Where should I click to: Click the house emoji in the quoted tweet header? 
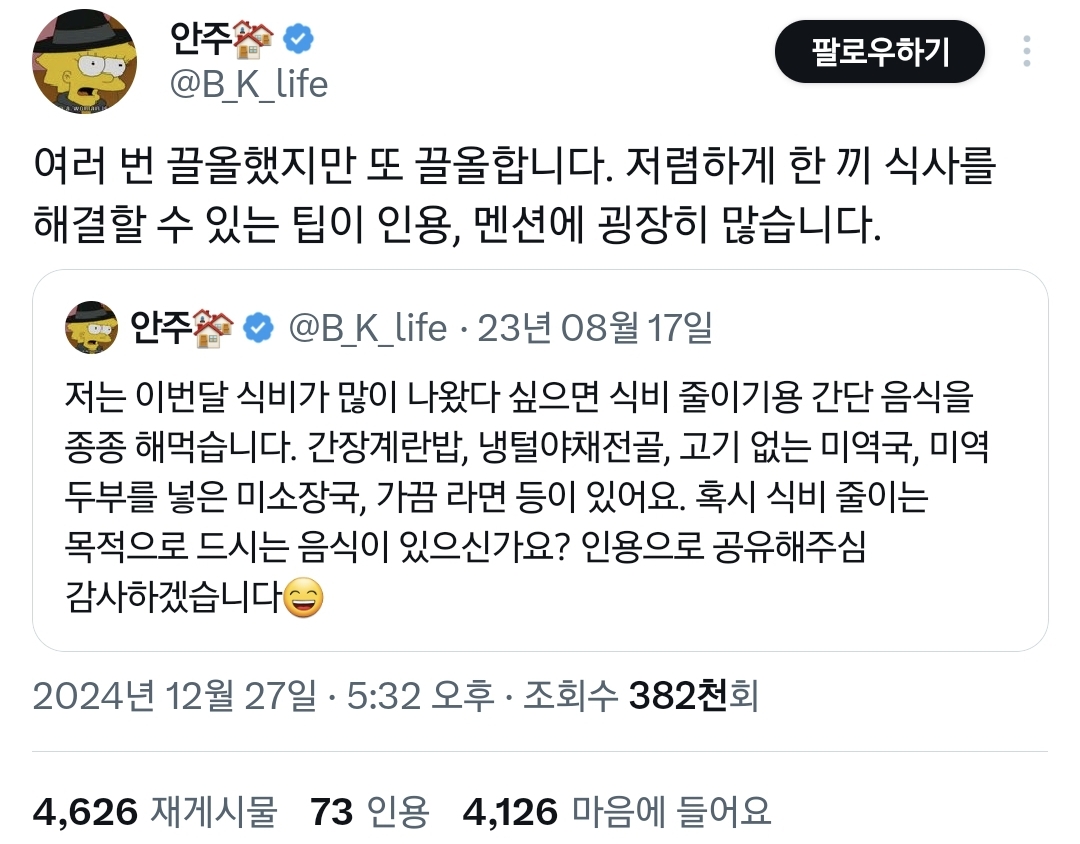click(x=213, y=326)
